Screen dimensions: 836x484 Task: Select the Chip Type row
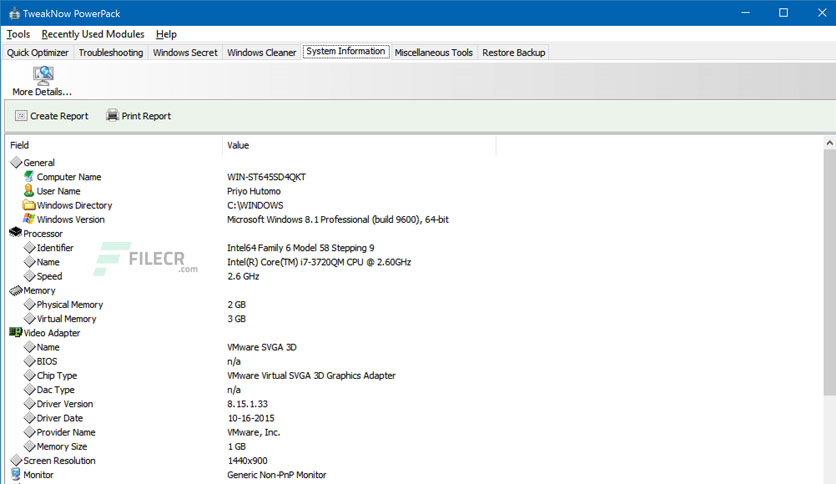point(57,375)
